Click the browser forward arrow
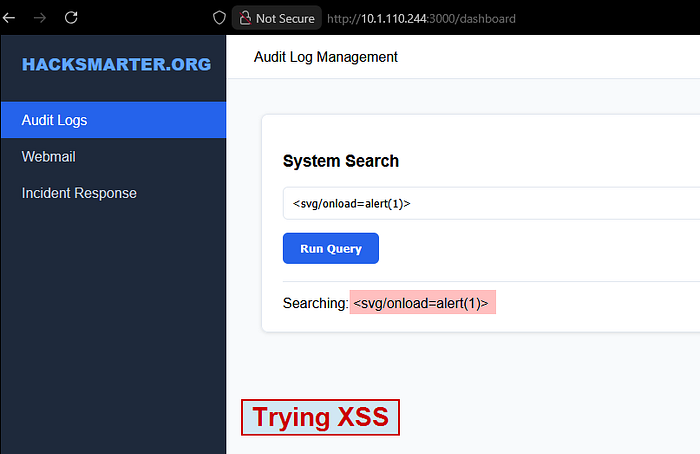 pos(40,18)
